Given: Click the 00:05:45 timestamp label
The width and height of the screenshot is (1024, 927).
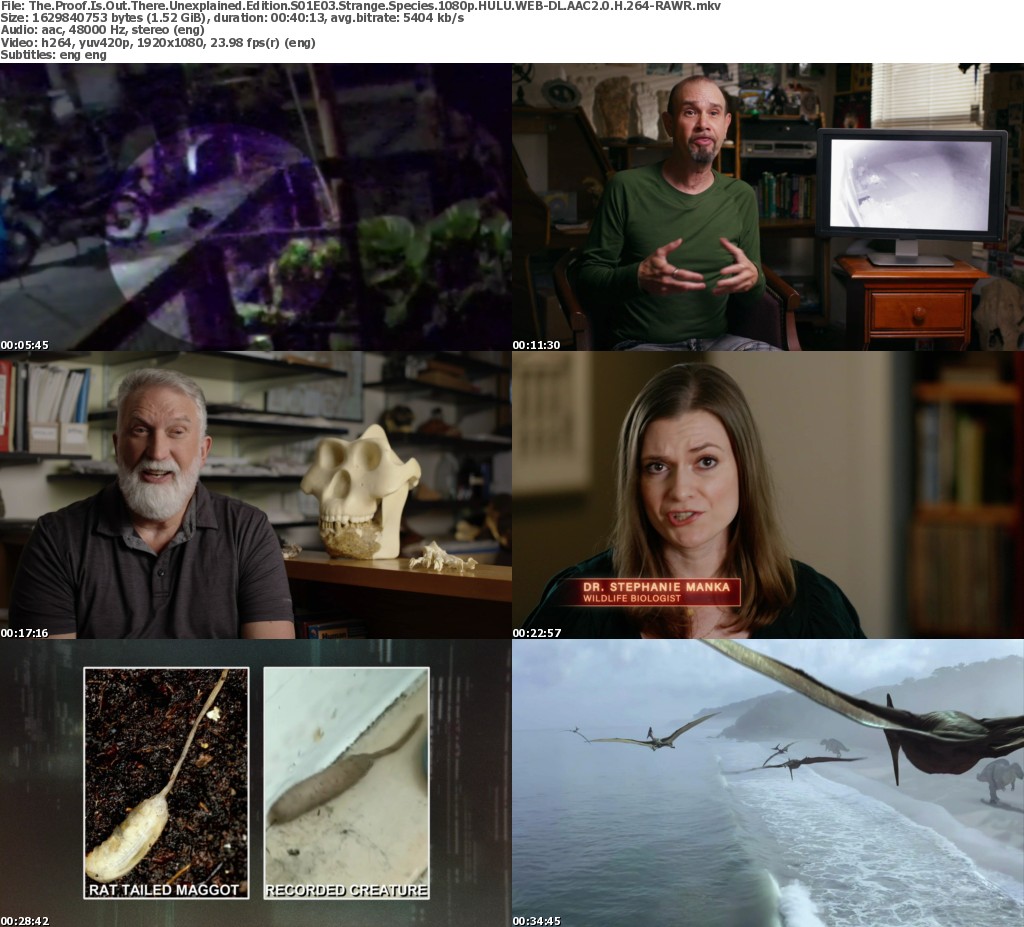Looking at the screenshot, I should pyautogui.click(x=25, y=345).
